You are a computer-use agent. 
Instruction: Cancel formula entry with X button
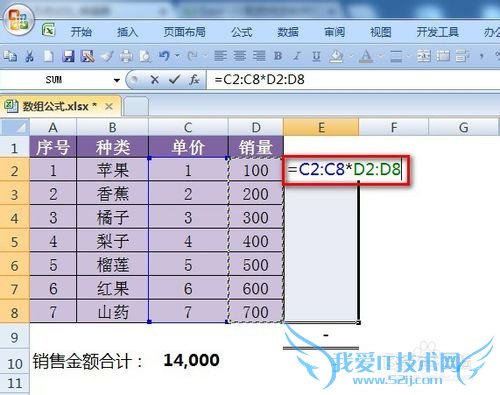click(x=154, y=80)
